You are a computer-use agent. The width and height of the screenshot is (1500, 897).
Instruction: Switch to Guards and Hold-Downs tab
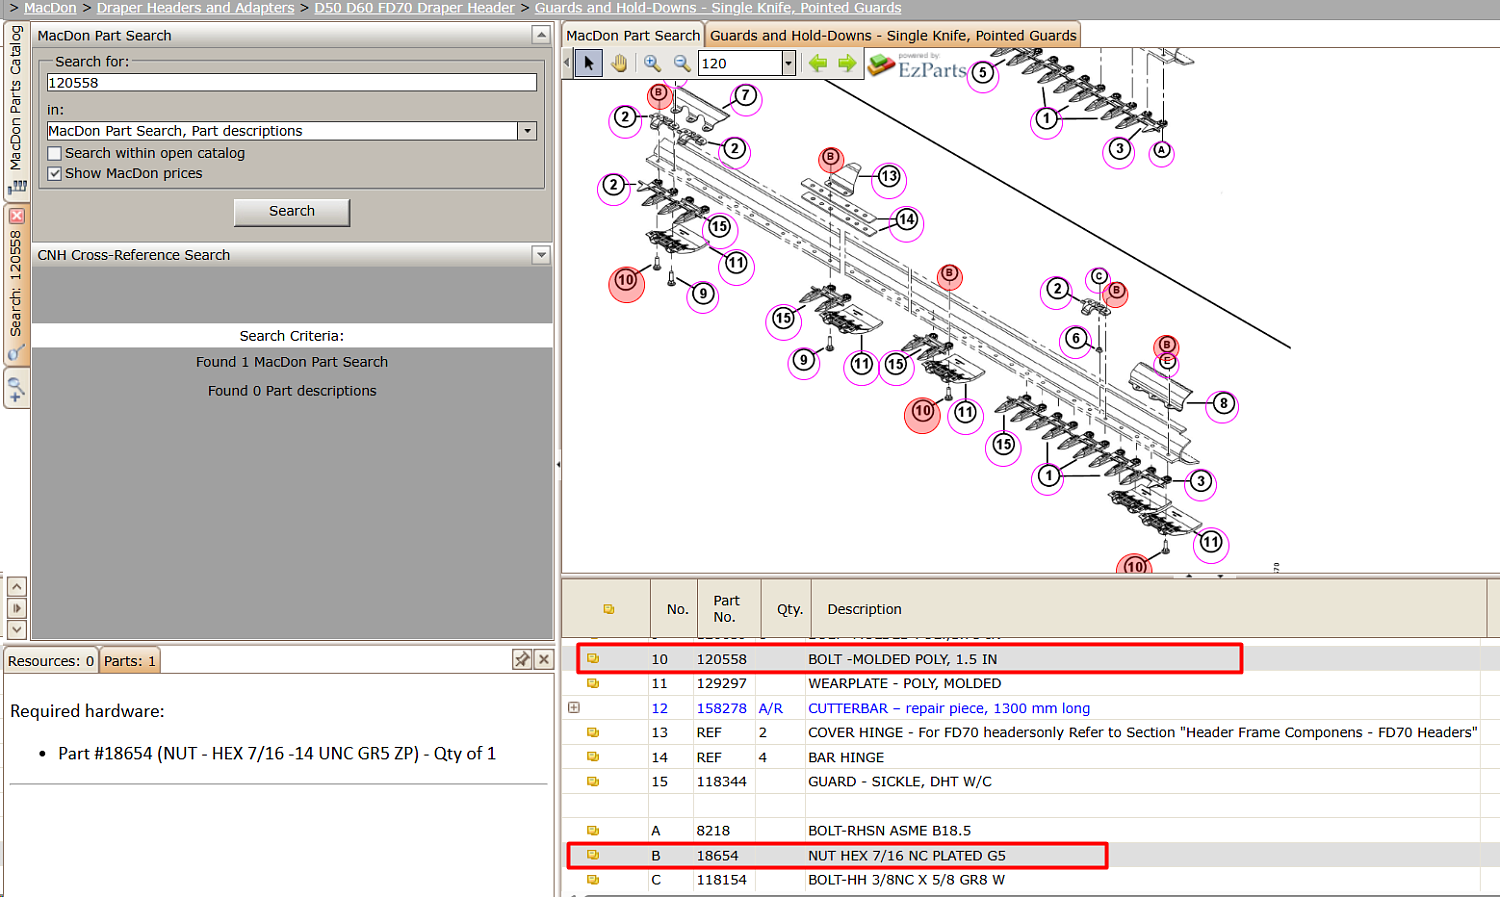coord(893,35)
